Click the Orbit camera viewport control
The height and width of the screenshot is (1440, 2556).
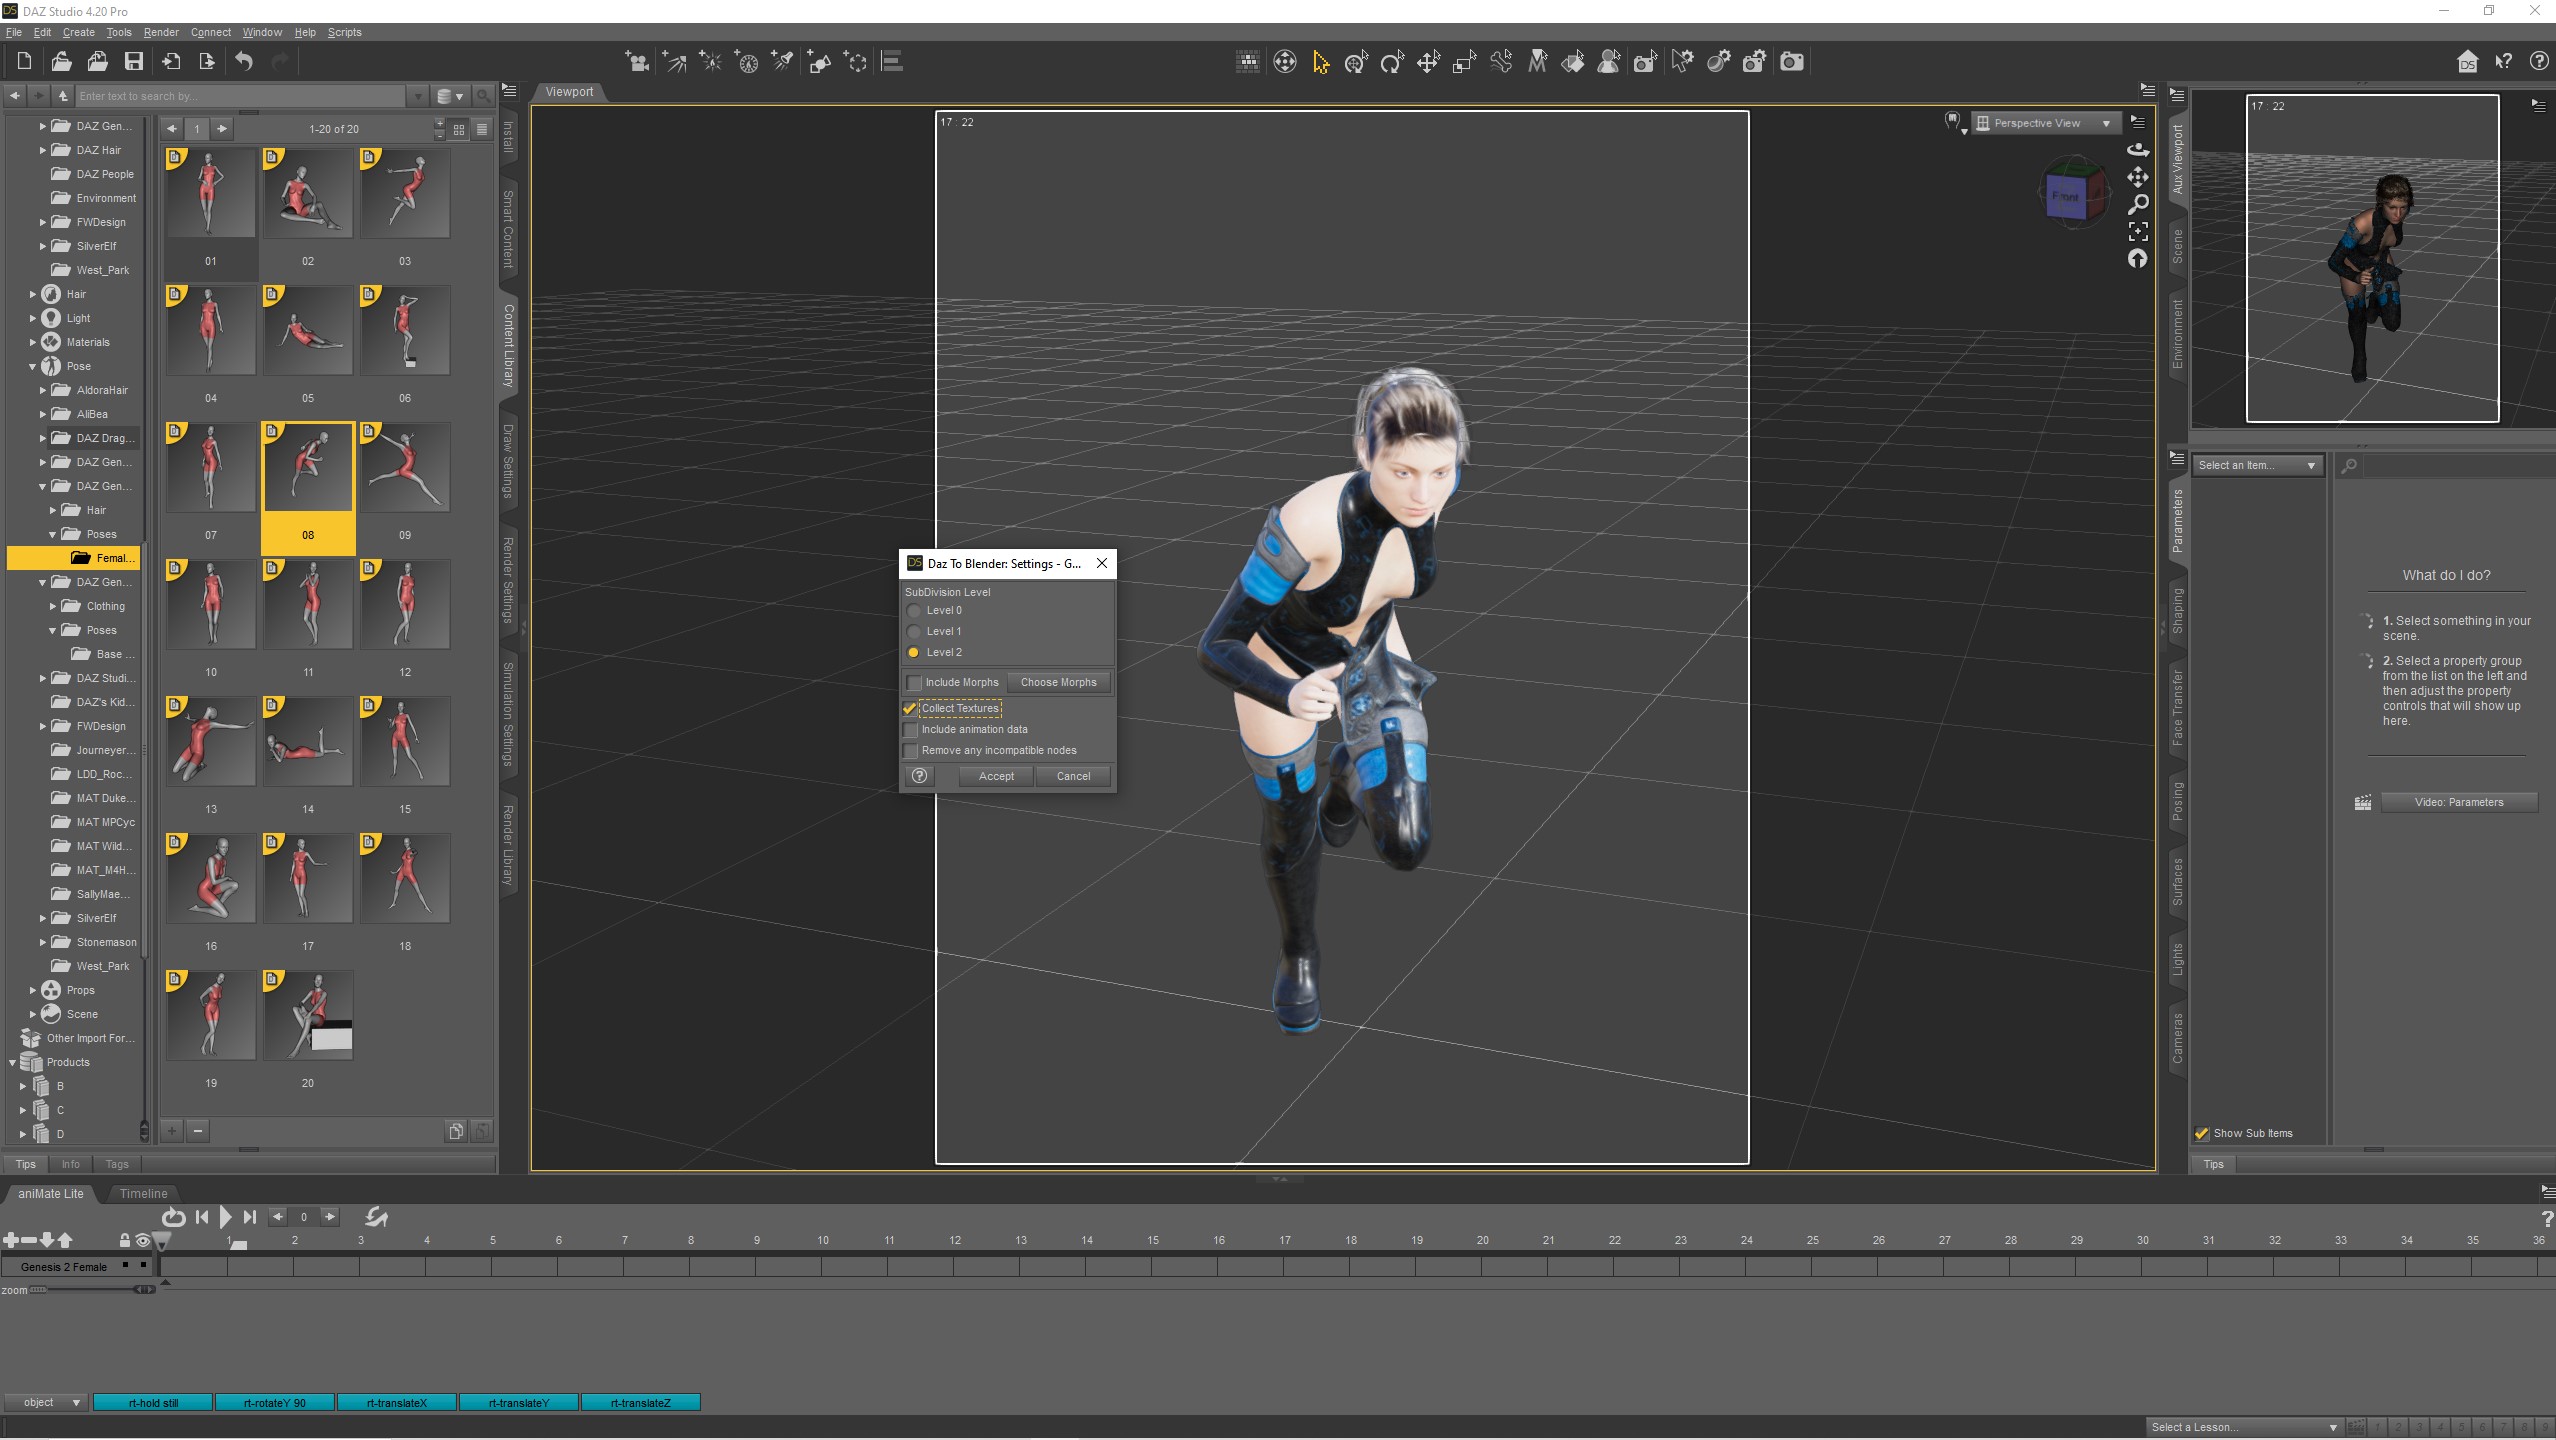(2138, 150)
